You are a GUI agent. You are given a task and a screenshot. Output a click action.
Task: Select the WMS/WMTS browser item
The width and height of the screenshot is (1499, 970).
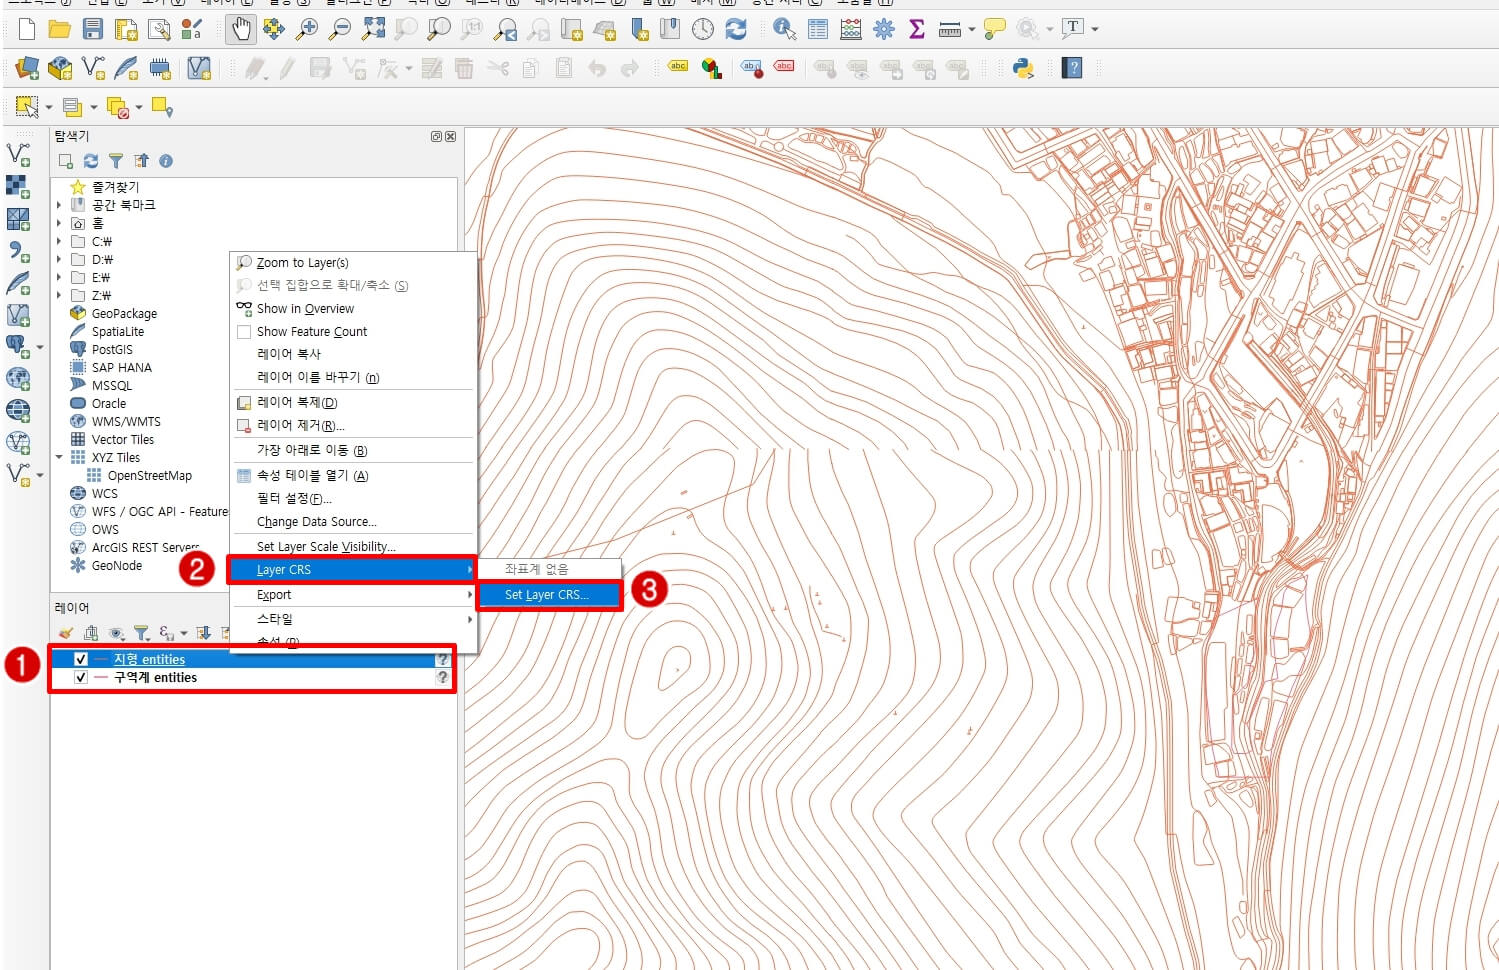click(126, 422)
